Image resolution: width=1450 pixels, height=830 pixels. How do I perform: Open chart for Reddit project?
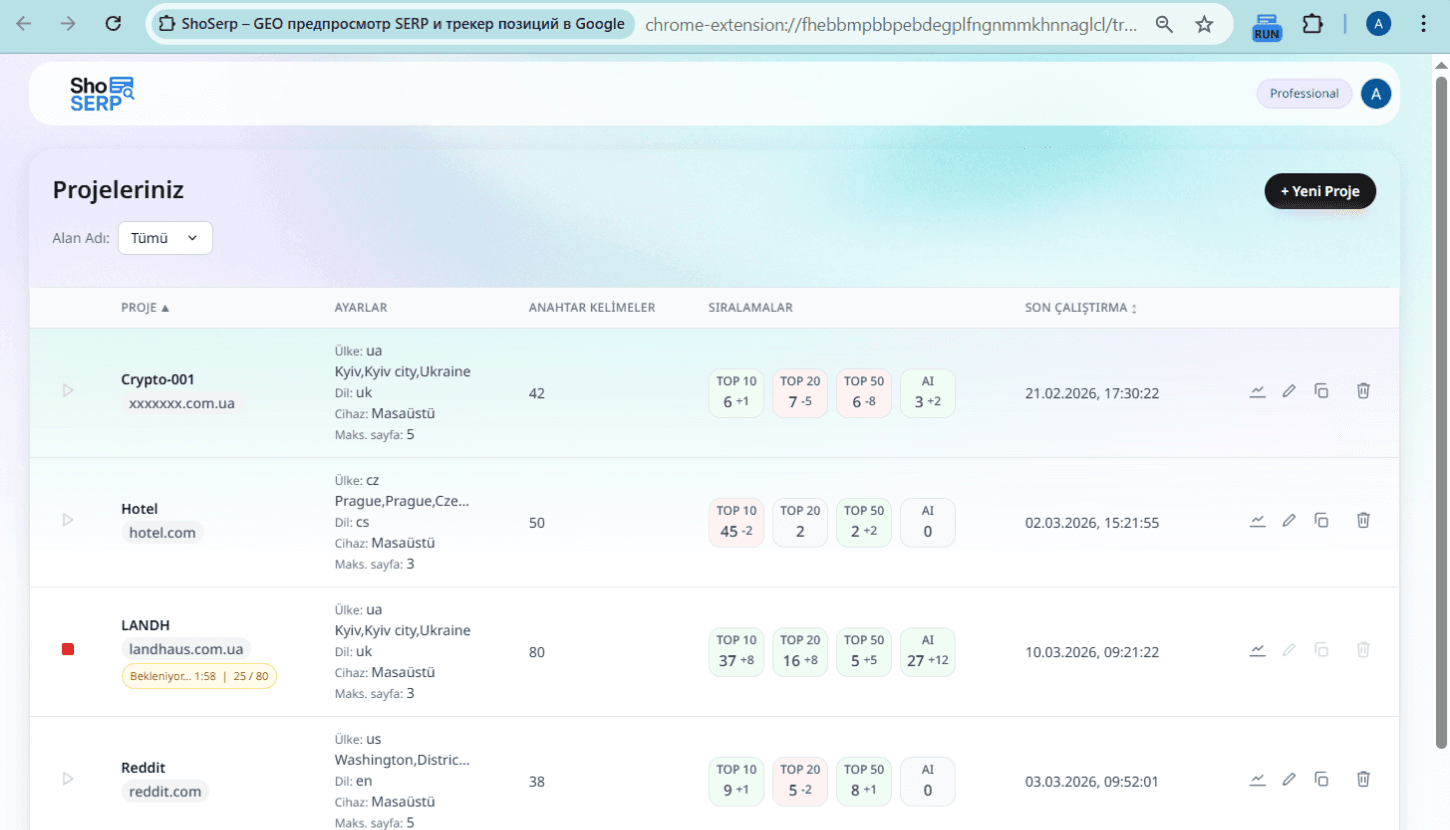[x=1258, y=779]
